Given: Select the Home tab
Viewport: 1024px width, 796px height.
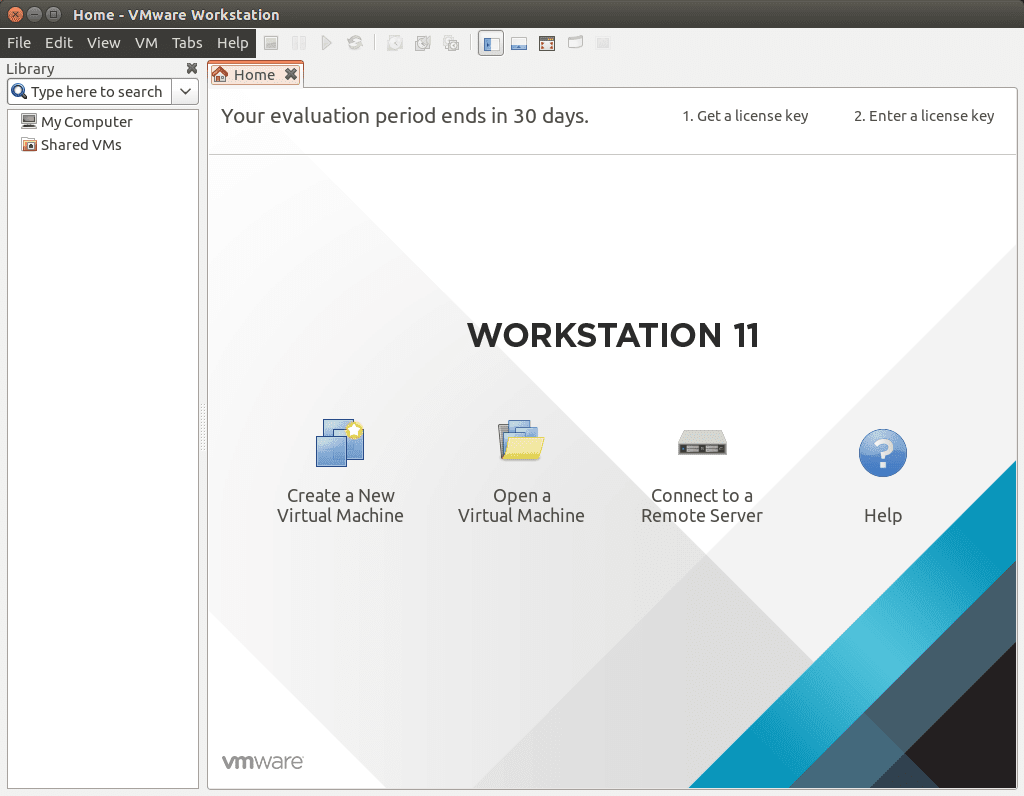Looking at the screenshot, I should pyautogui.click(x=255, y=74).
